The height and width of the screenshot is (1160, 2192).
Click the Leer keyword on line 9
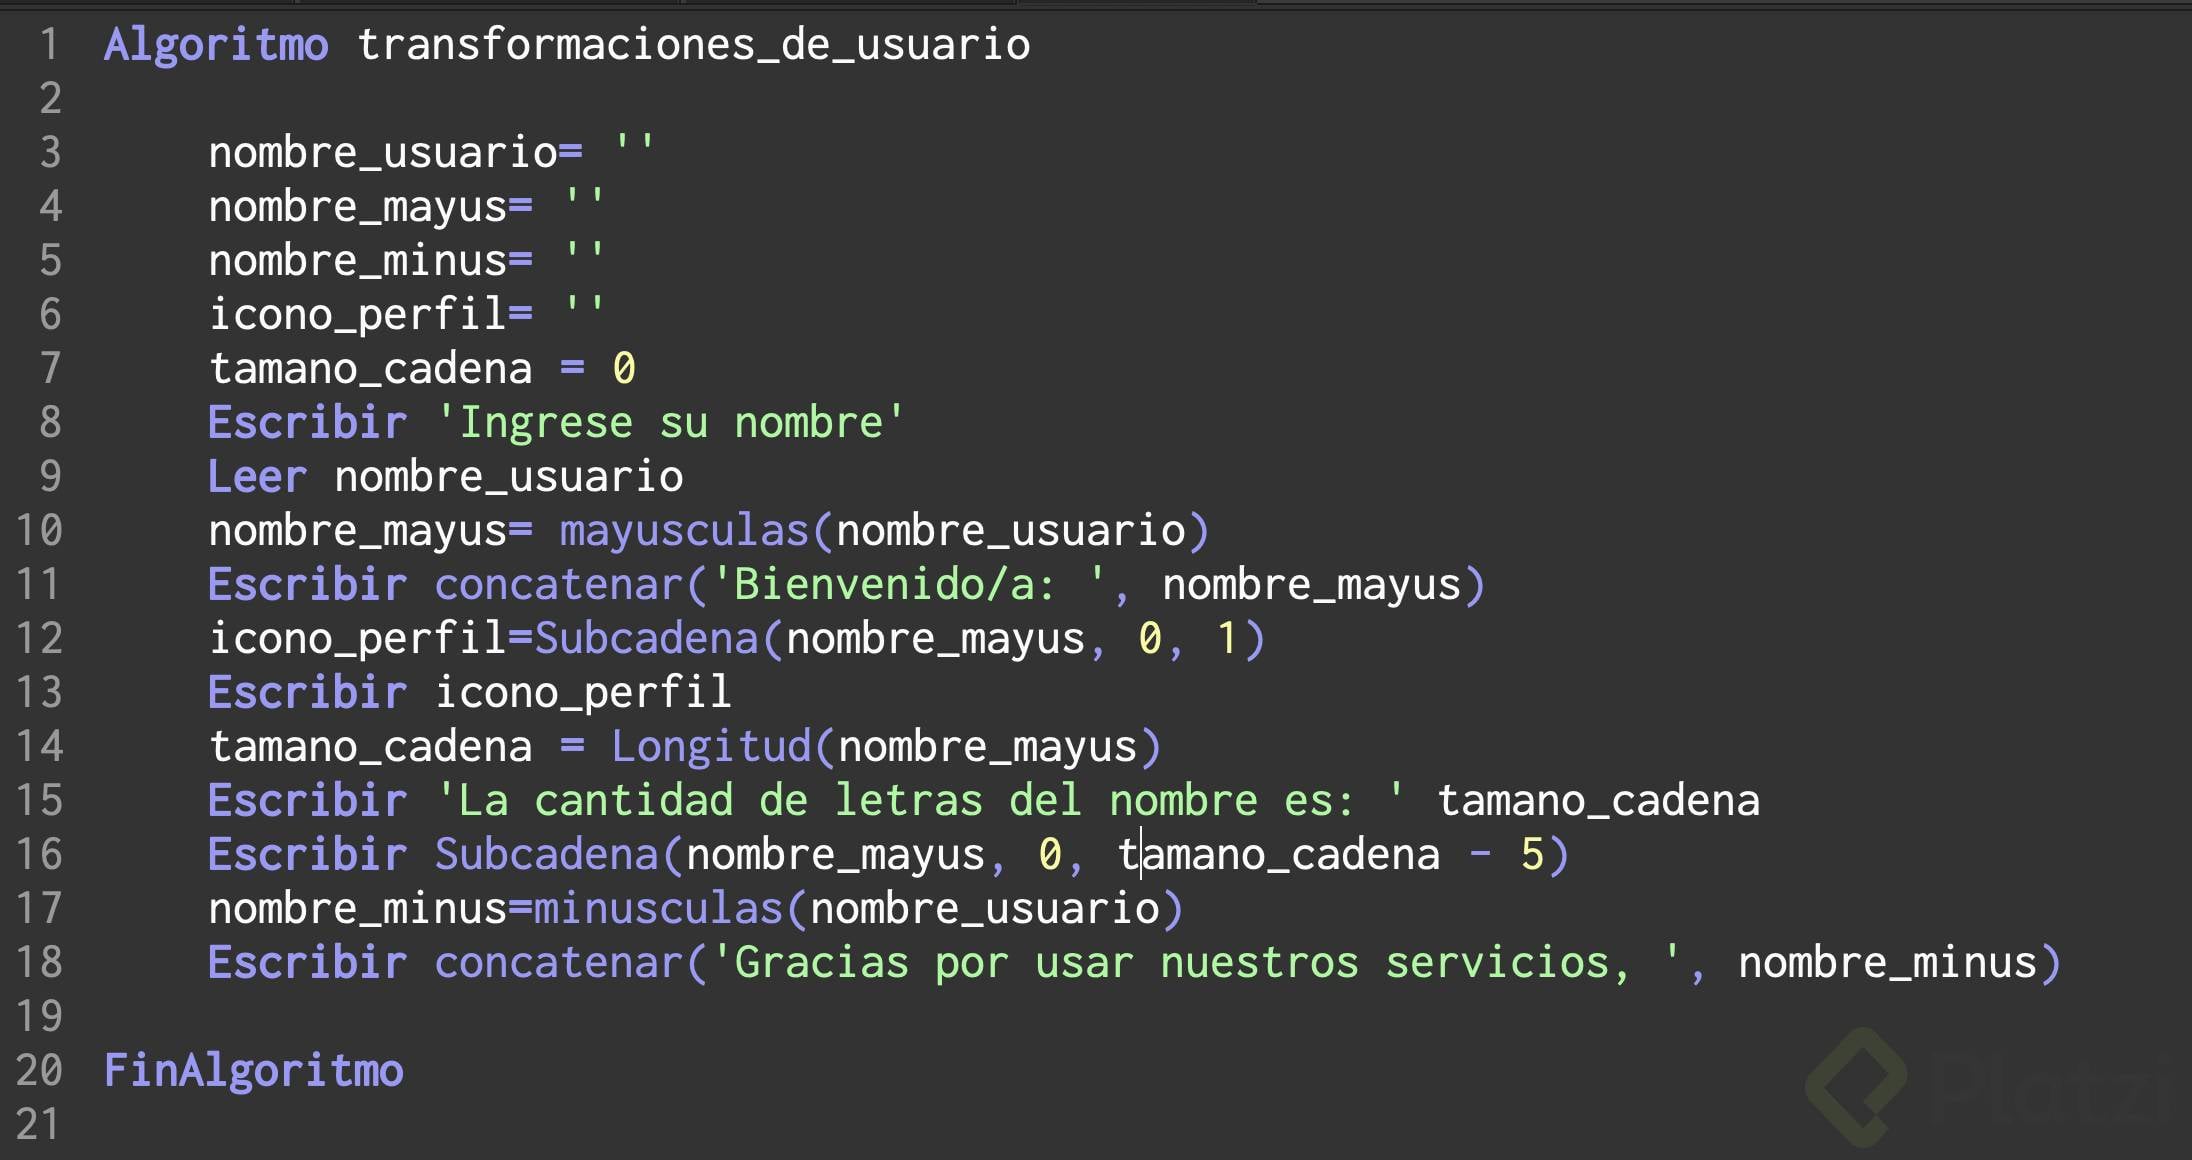click(257, 477)
